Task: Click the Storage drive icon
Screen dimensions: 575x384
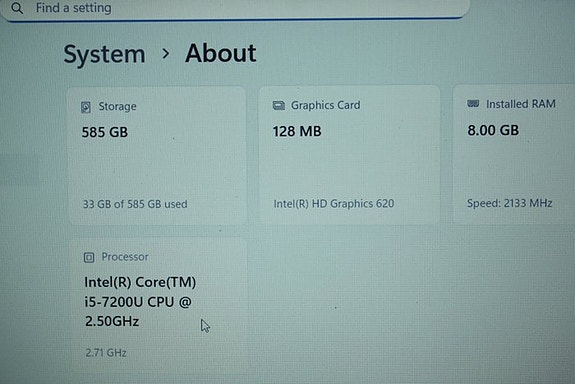Action: point(86,107)
